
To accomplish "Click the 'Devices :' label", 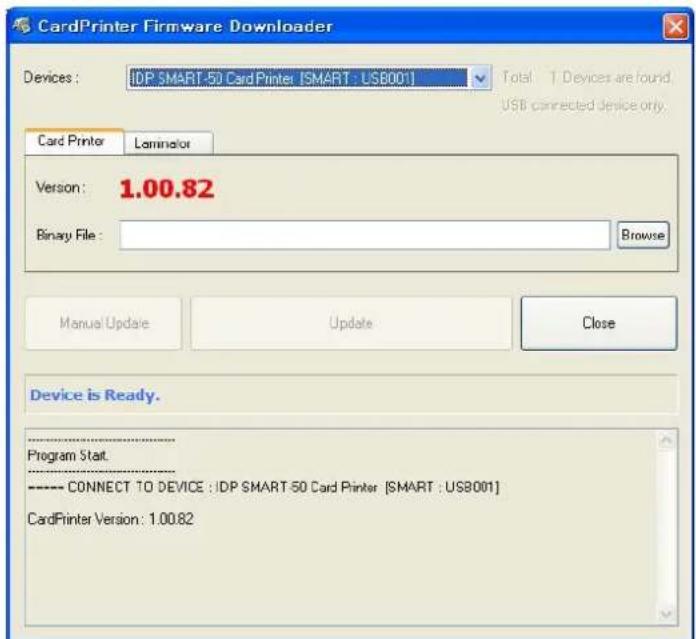I will (51, 78).
